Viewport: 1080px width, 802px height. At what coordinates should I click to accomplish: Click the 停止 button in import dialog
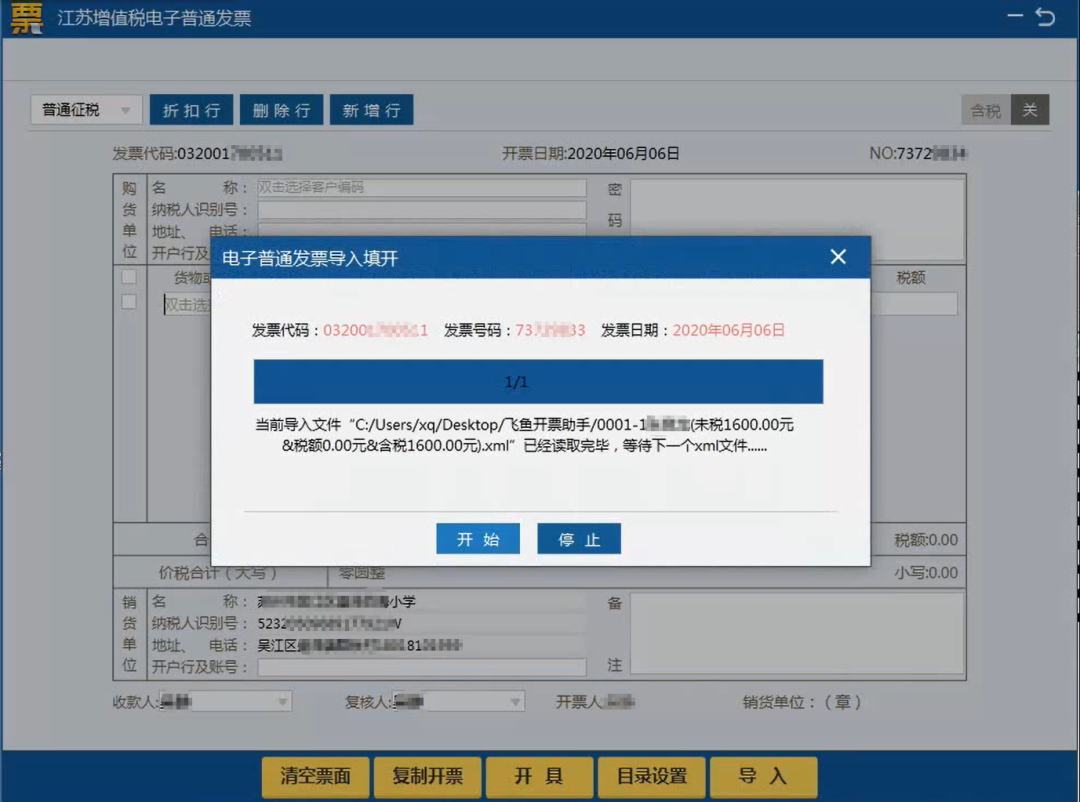[579, 539]
